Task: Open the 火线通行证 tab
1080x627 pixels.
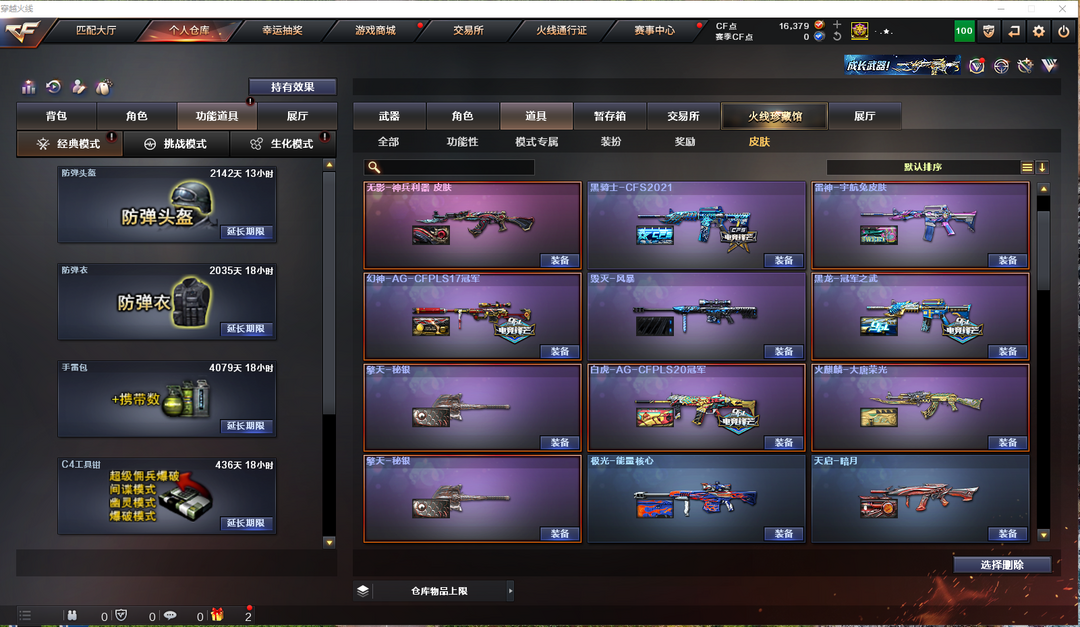Action: pos(561,30)
